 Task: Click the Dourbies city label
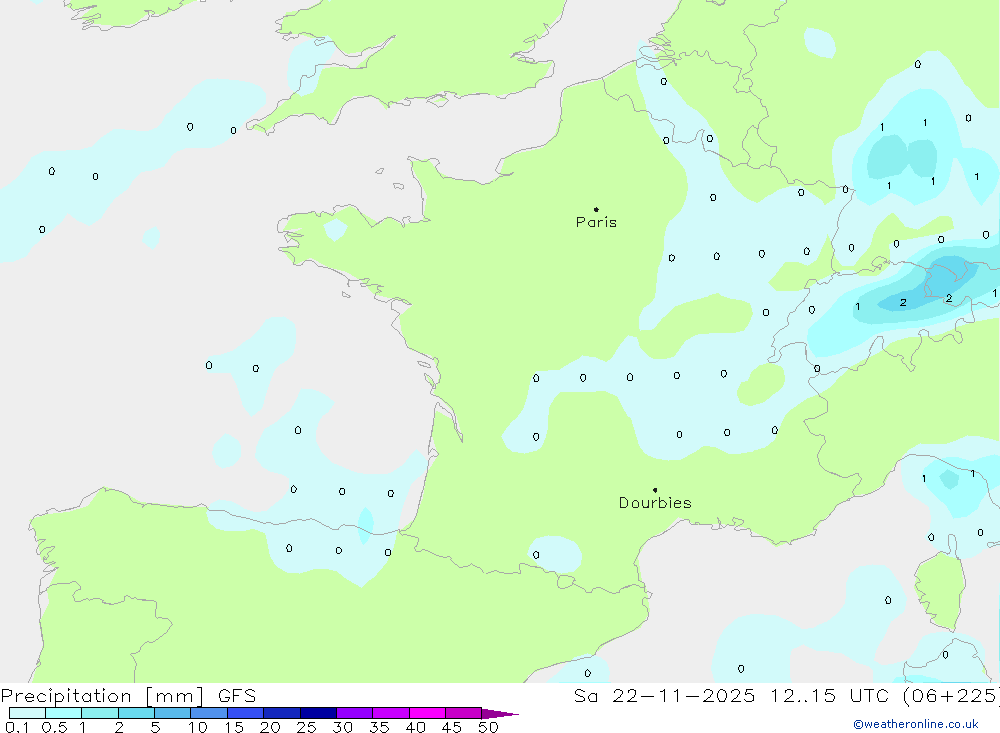655,503
